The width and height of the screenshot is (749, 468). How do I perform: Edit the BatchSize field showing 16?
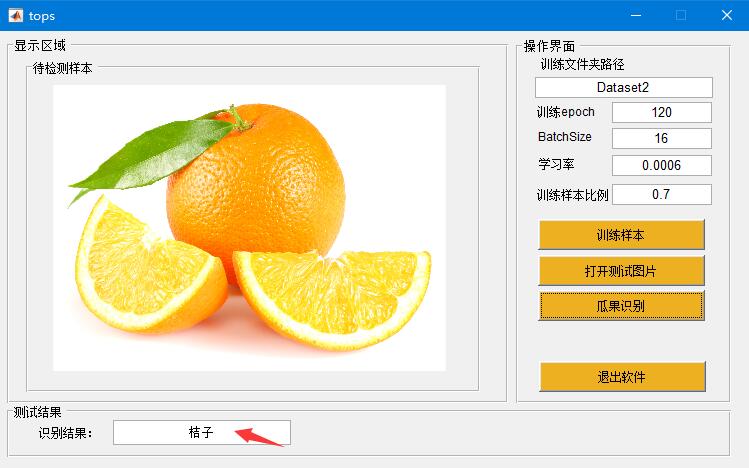pos(662,138)
